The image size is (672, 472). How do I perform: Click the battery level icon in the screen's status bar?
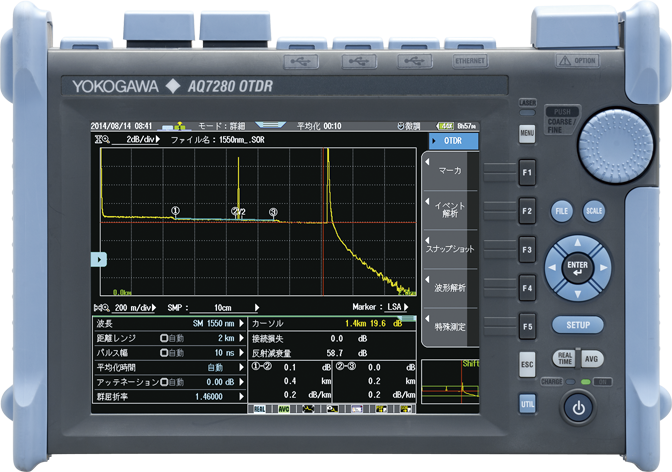coord(445,126)
